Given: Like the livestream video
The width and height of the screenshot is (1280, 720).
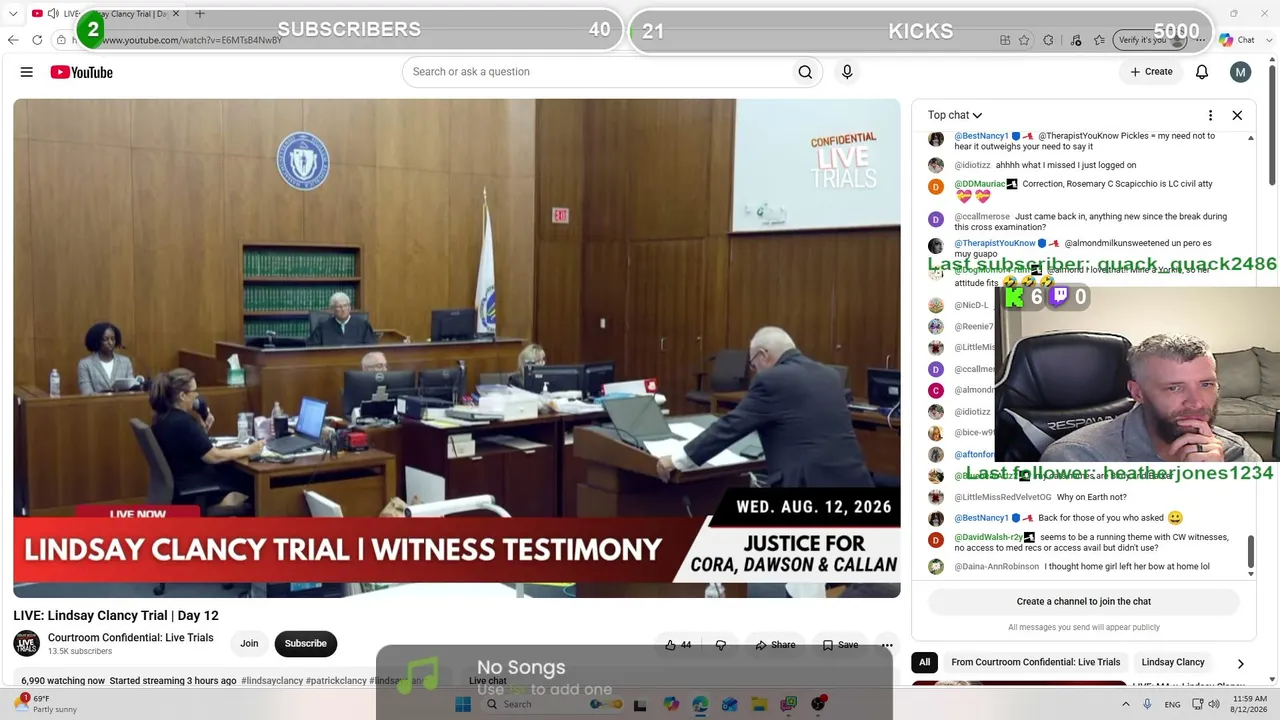Looking at the screenshot, I should pyautogui.click(x=678, y=645).
